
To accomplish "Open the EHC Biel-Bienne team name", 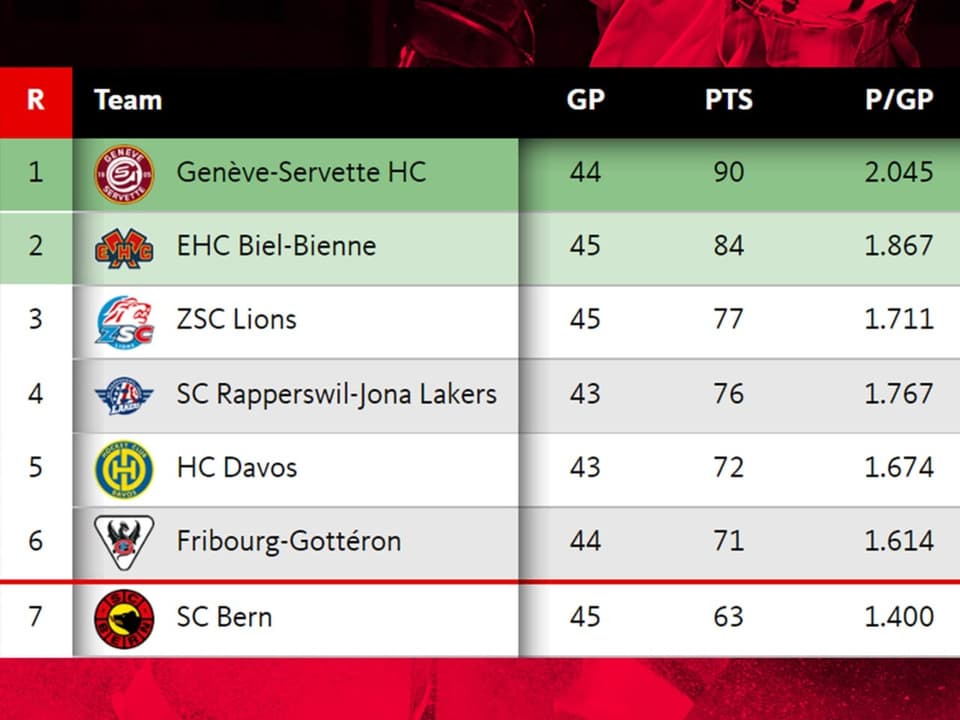I will [x=277, y=246].
